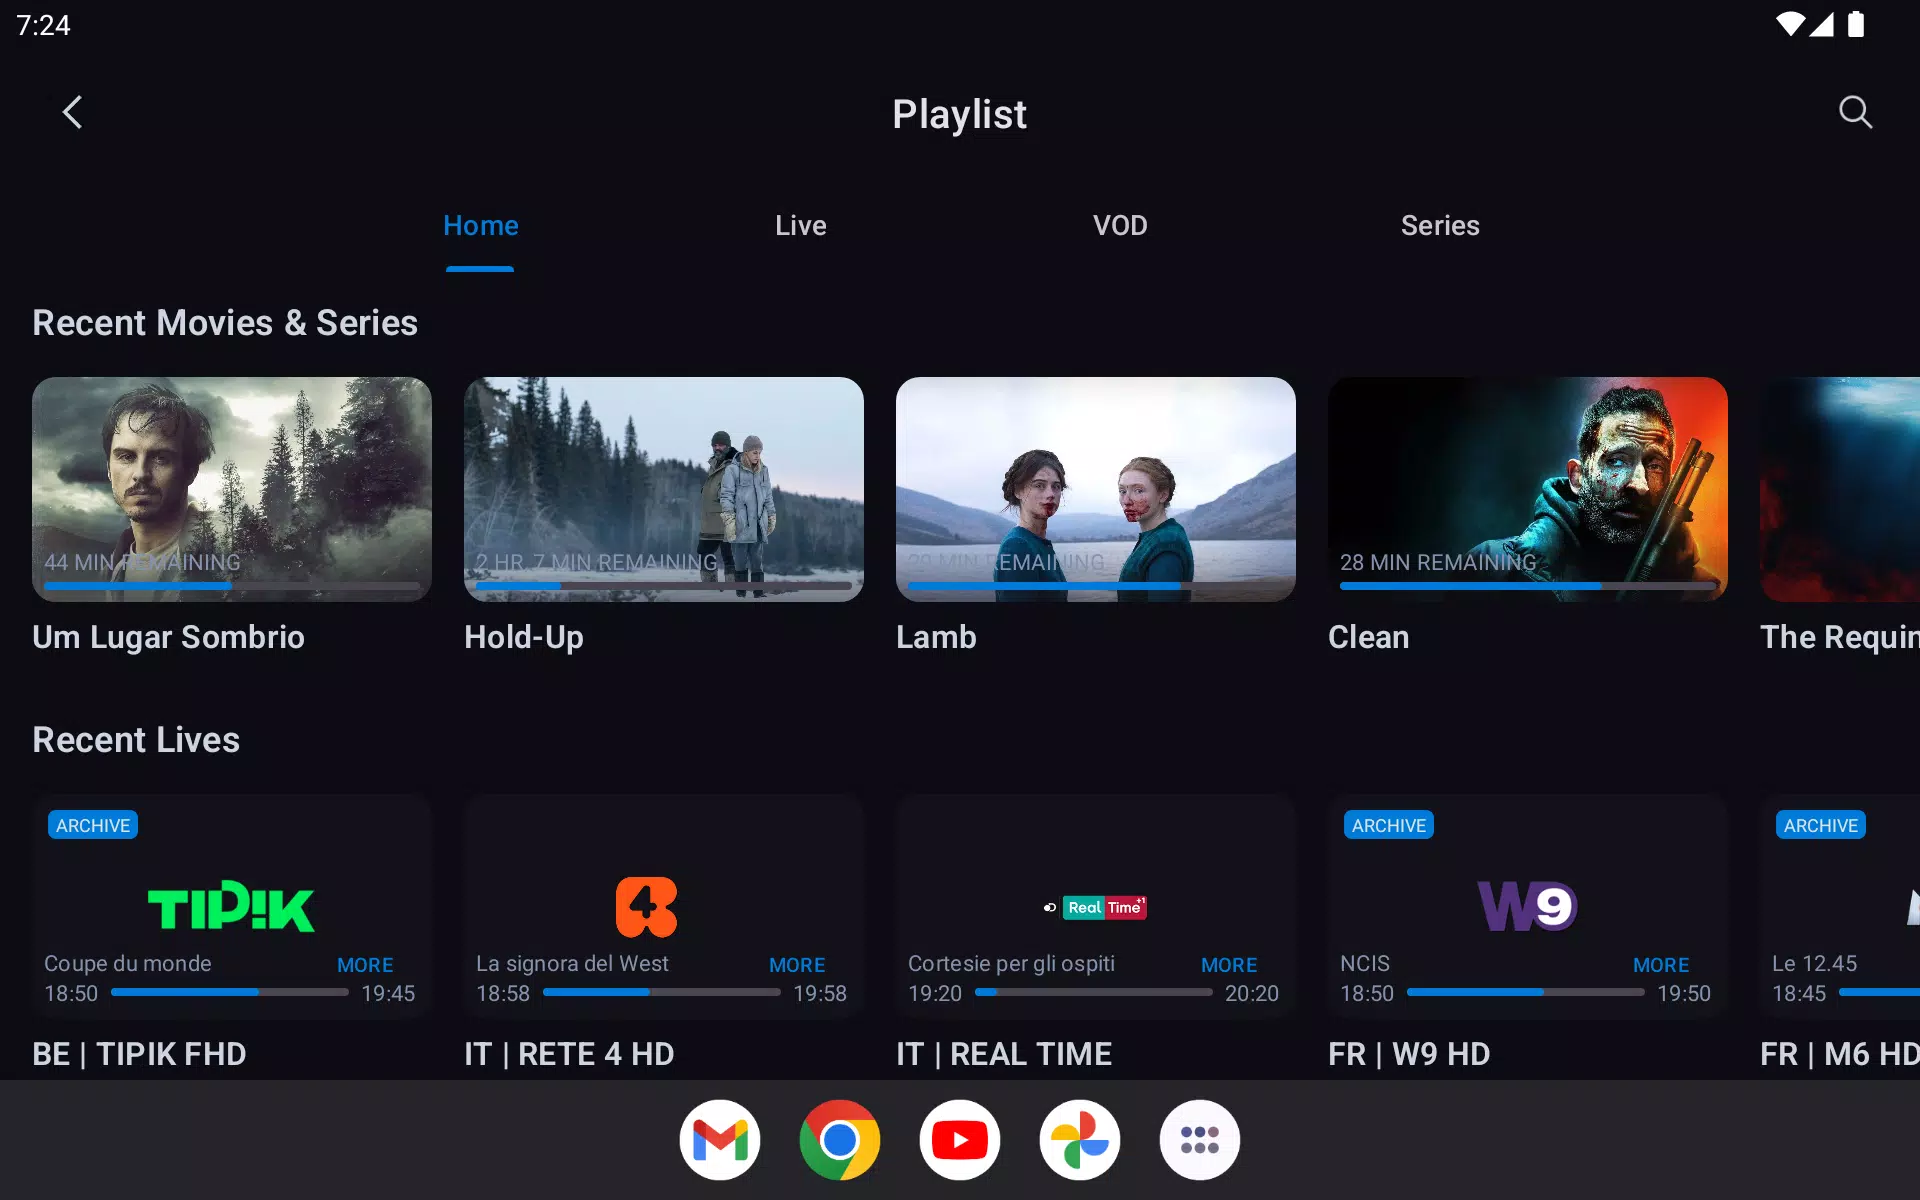1920x1200 pixels.
Task: Open the app drawer icon
Action: click(1200, 1140)
